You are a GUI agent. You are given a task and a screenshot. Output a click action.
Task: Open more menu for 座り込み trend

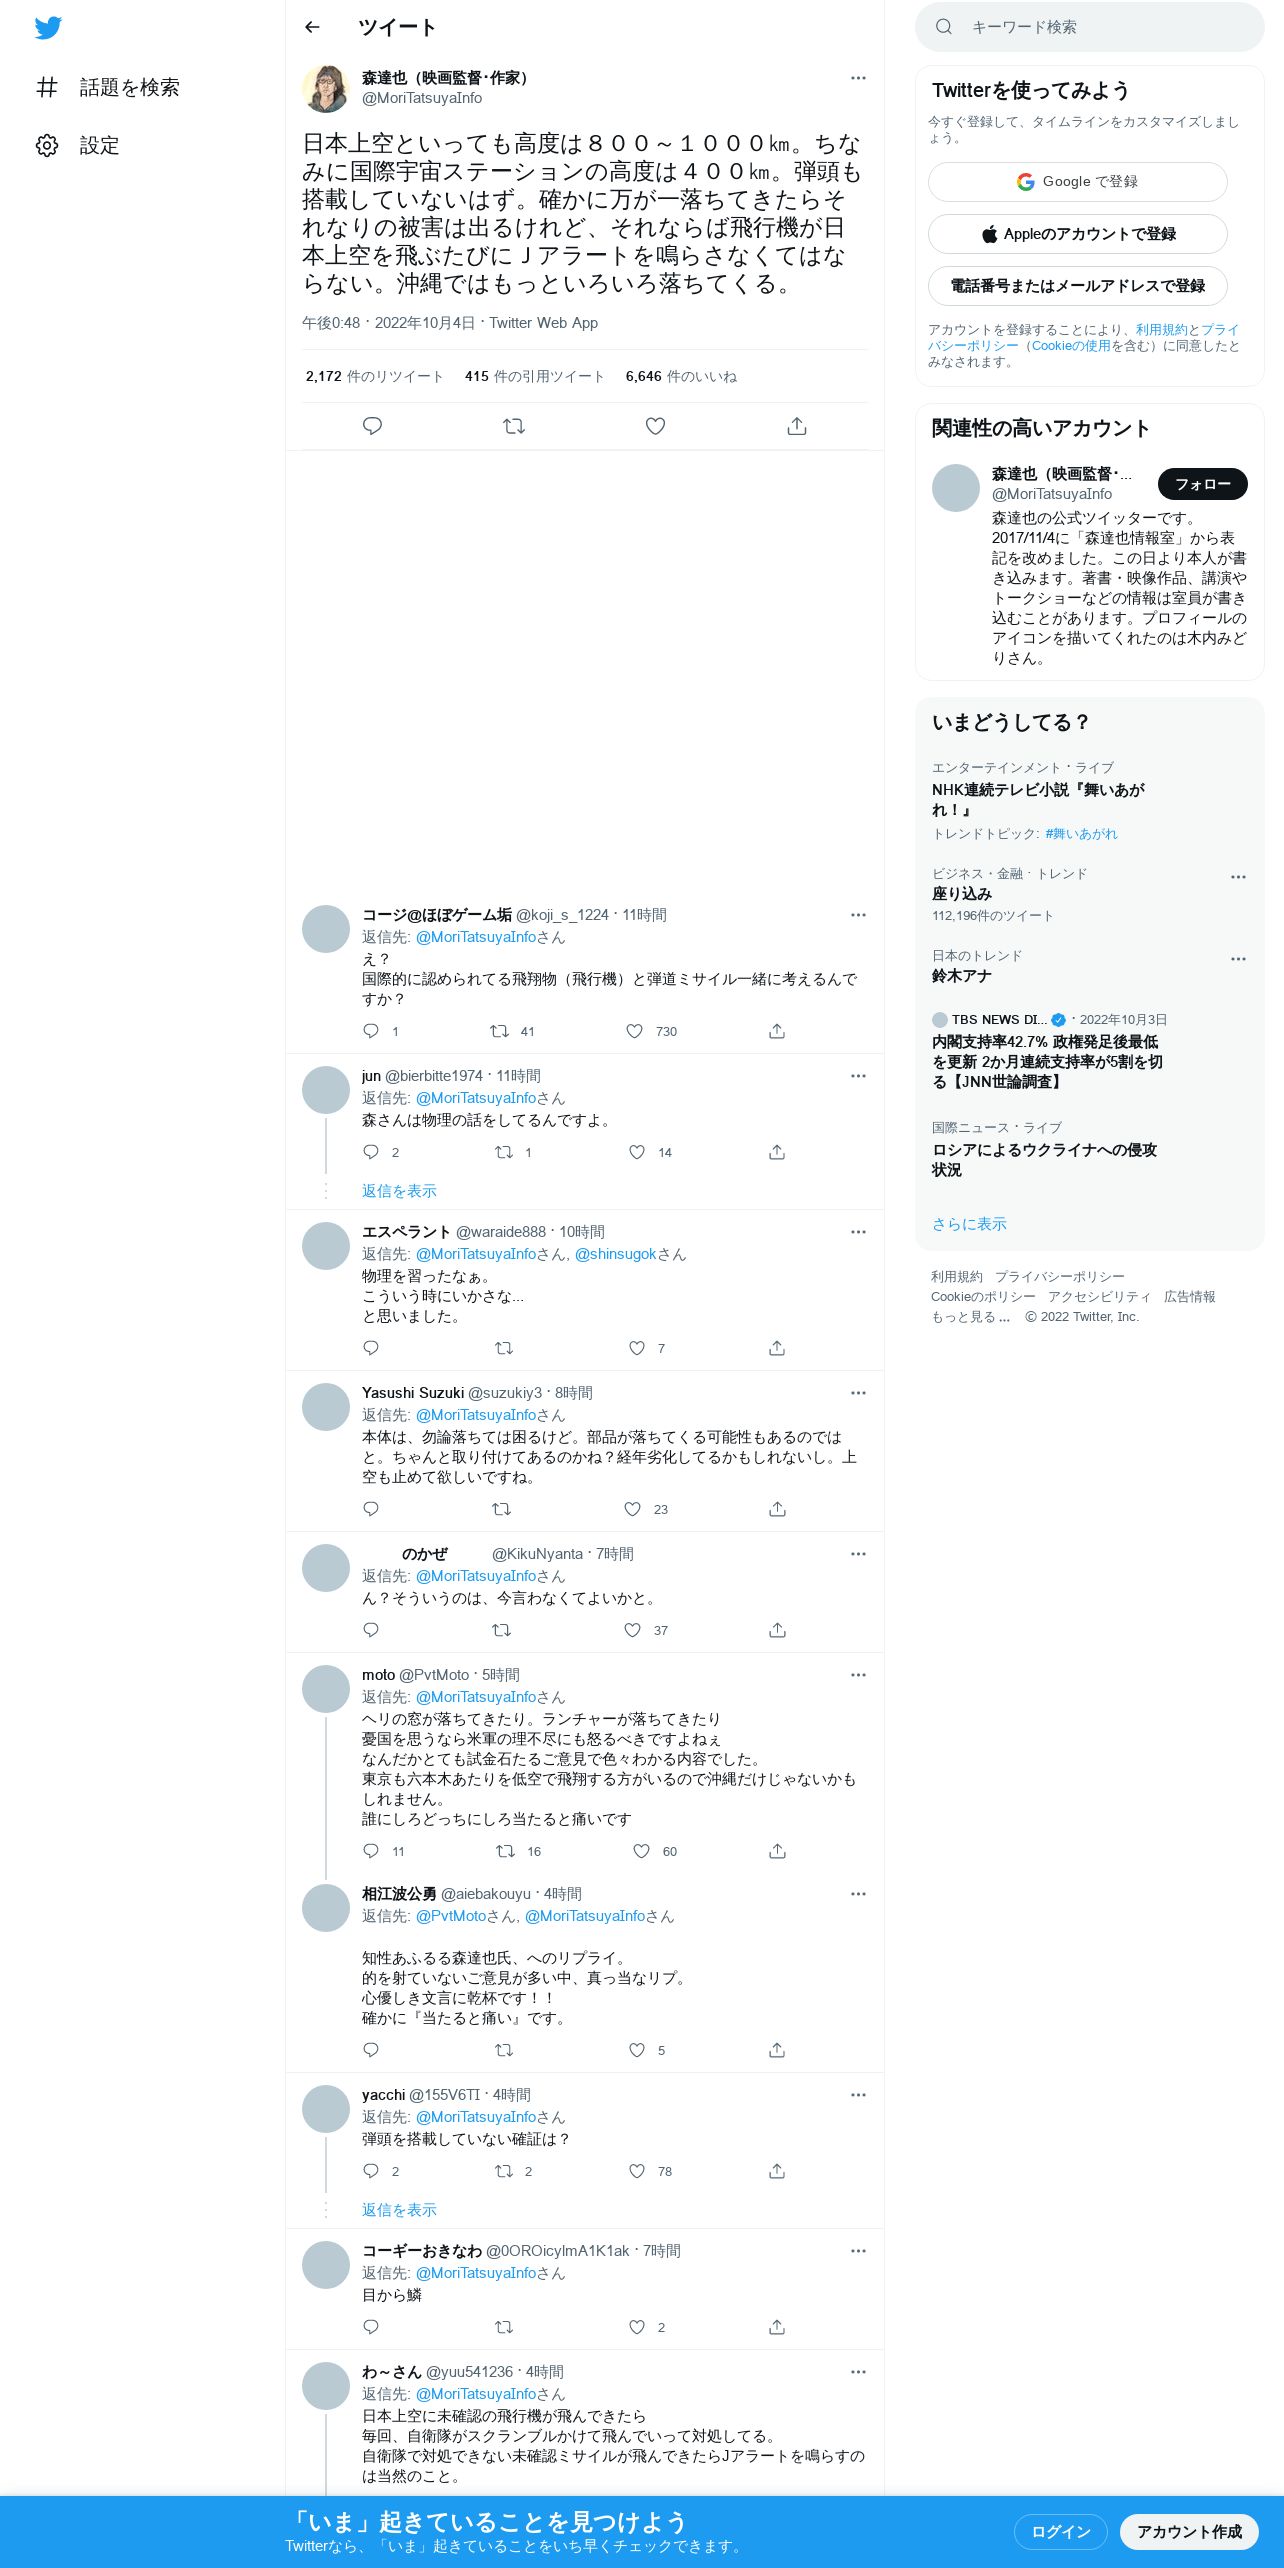(1238, 877)
